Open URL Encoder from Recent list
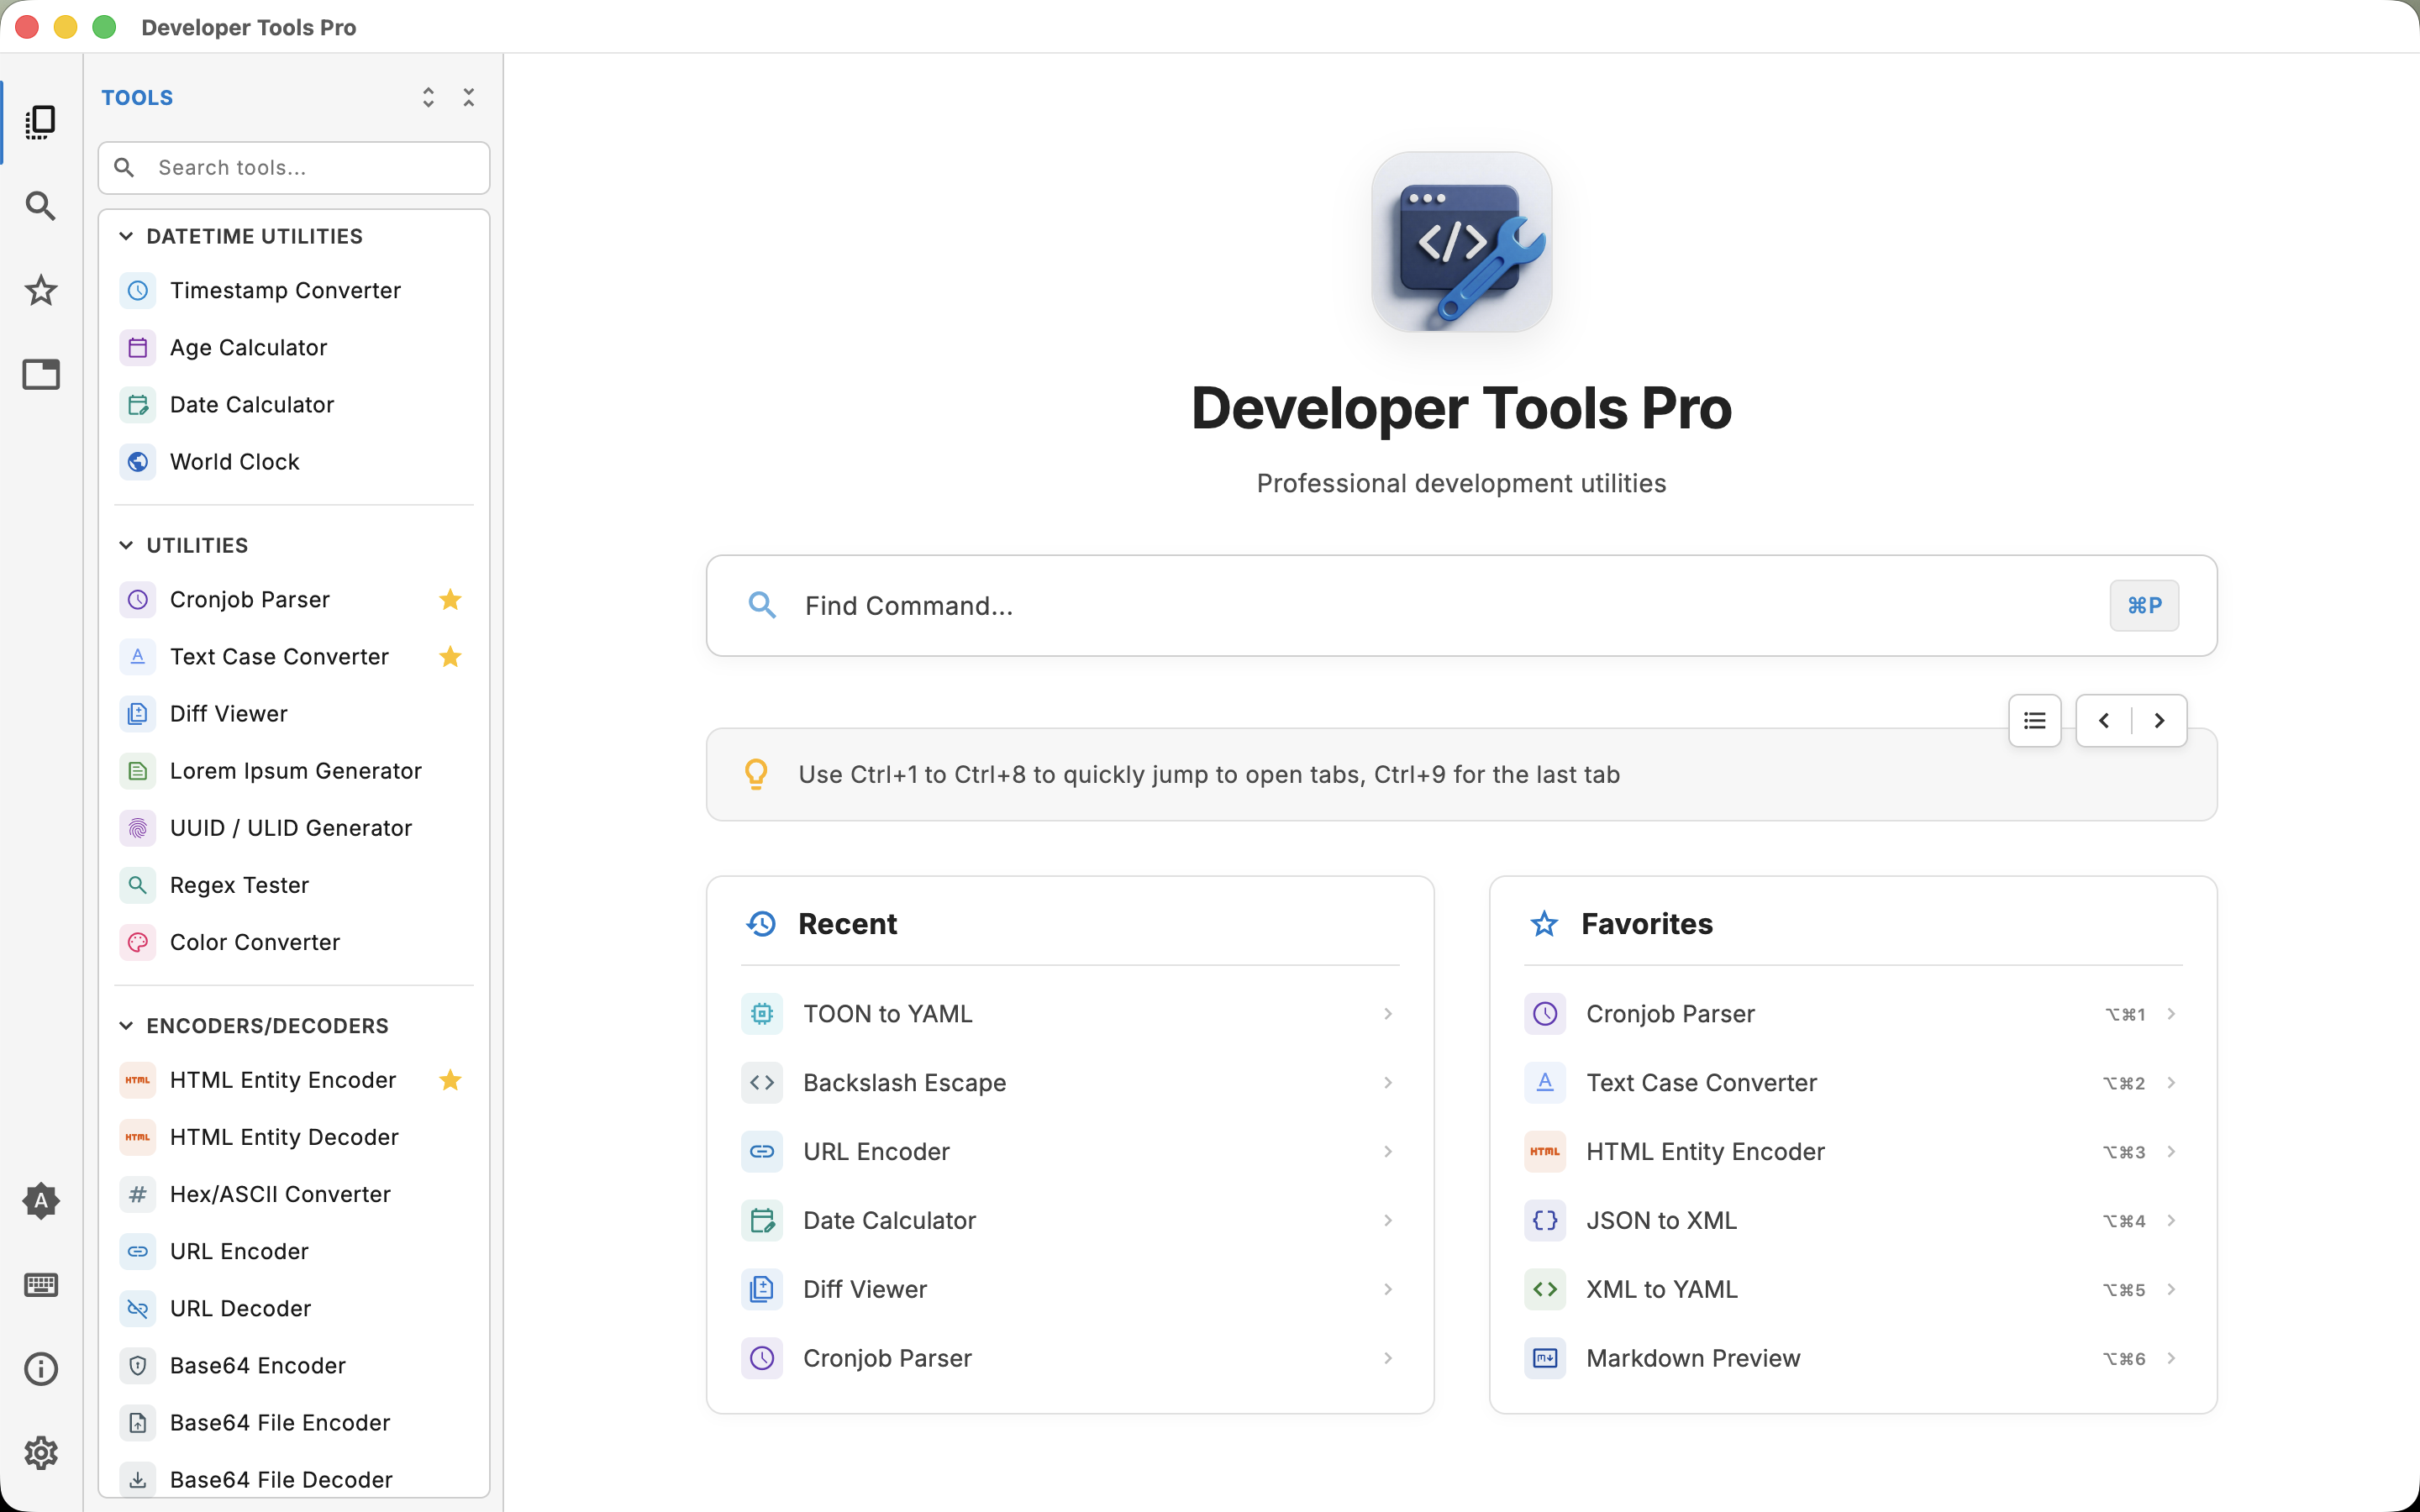The height and width of the screenshot is (1512, 2420). tap(1070, 1152)
